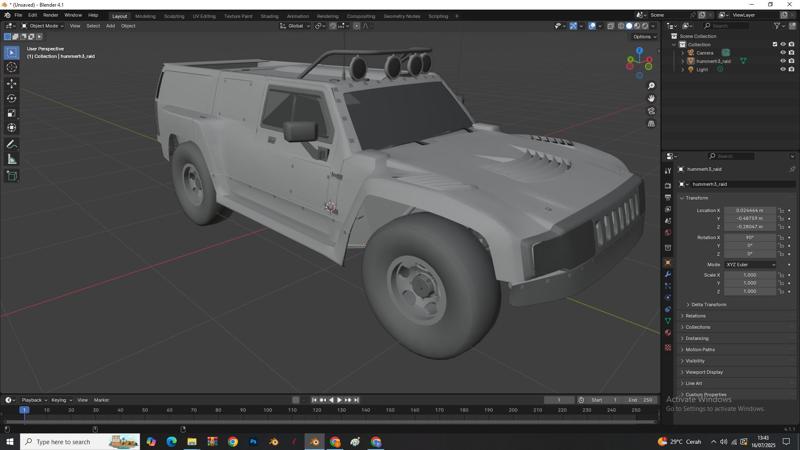The height and width of the screenshot is (450, 800).
Task: Open the Global transform orientation dropdown
Action: 295,26
